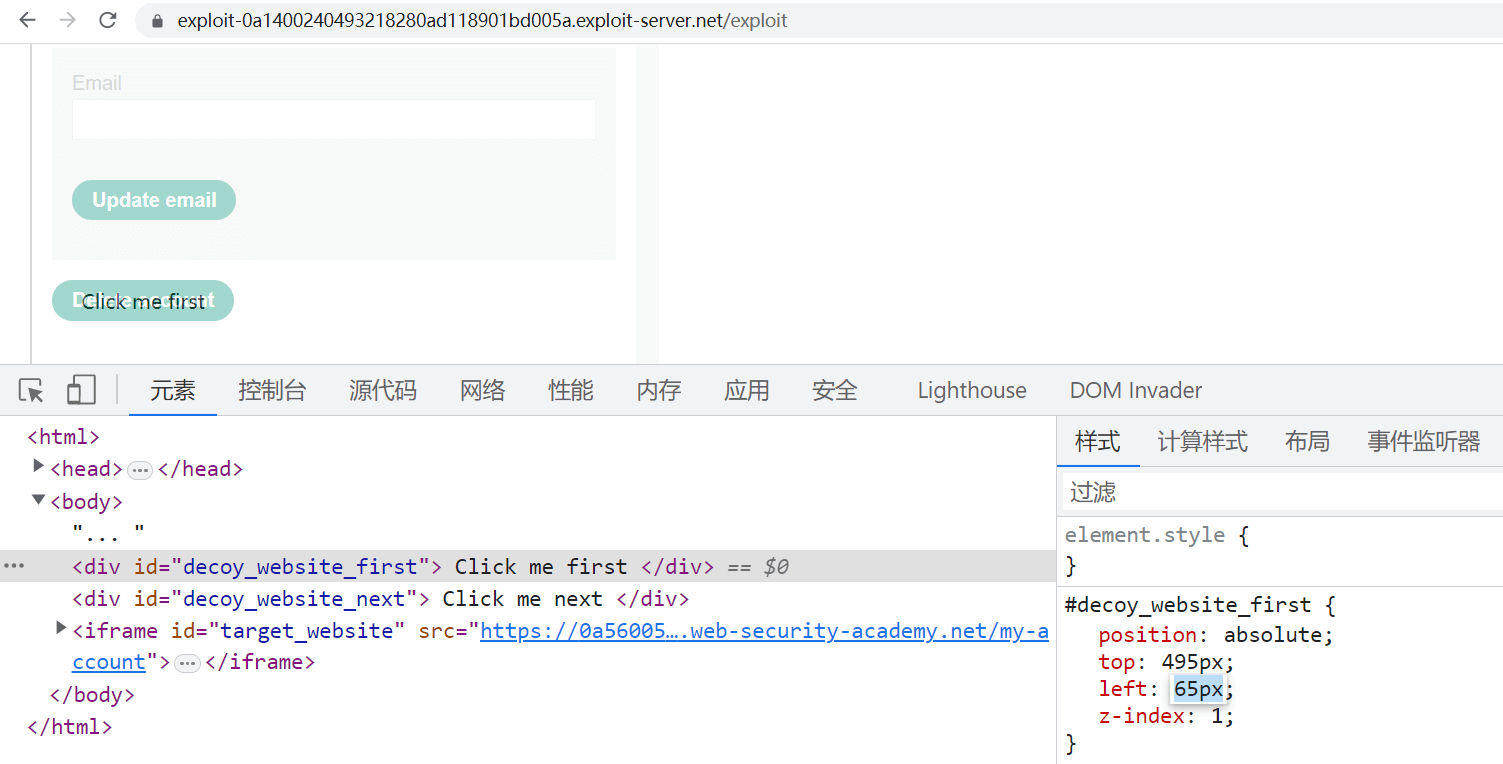Toggle the device toolbar icon

[81, 390]
